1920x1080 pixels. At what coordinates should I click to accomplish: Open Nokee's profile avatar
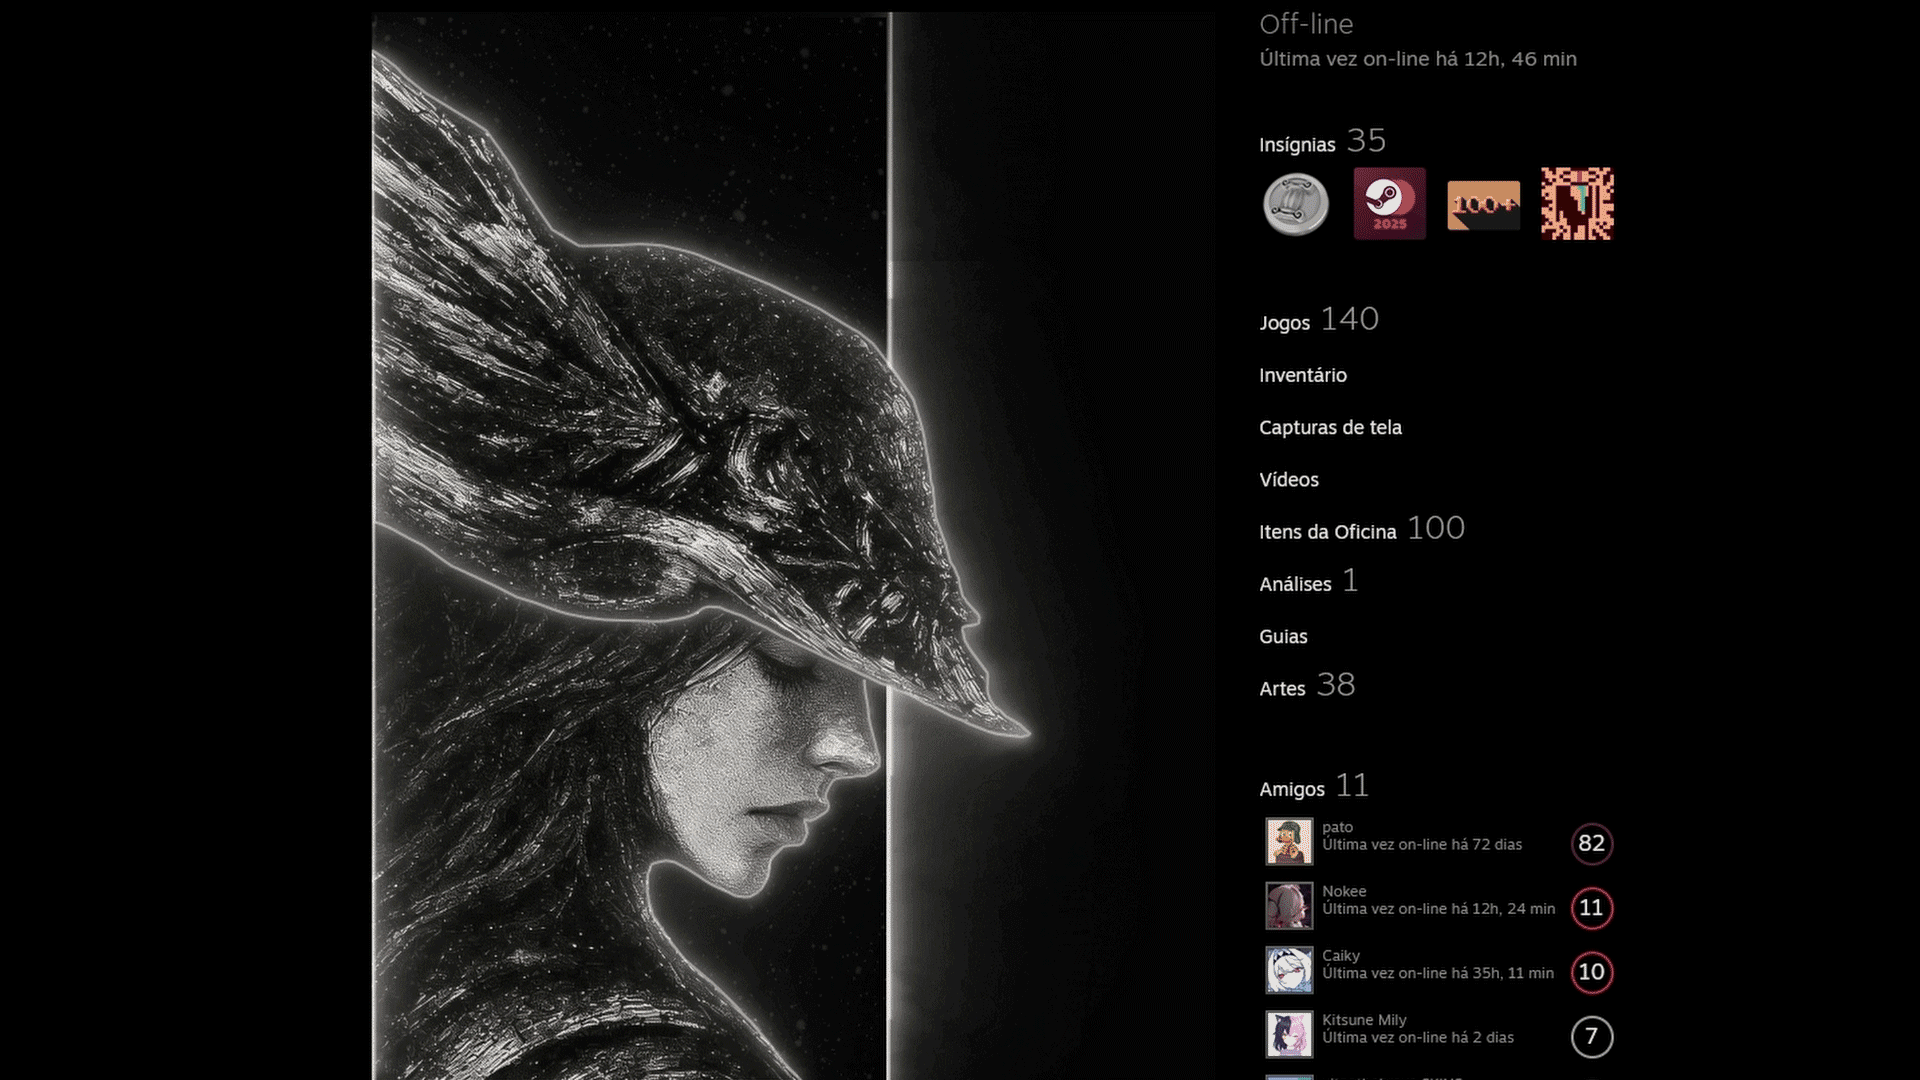tap(1289, 906)
